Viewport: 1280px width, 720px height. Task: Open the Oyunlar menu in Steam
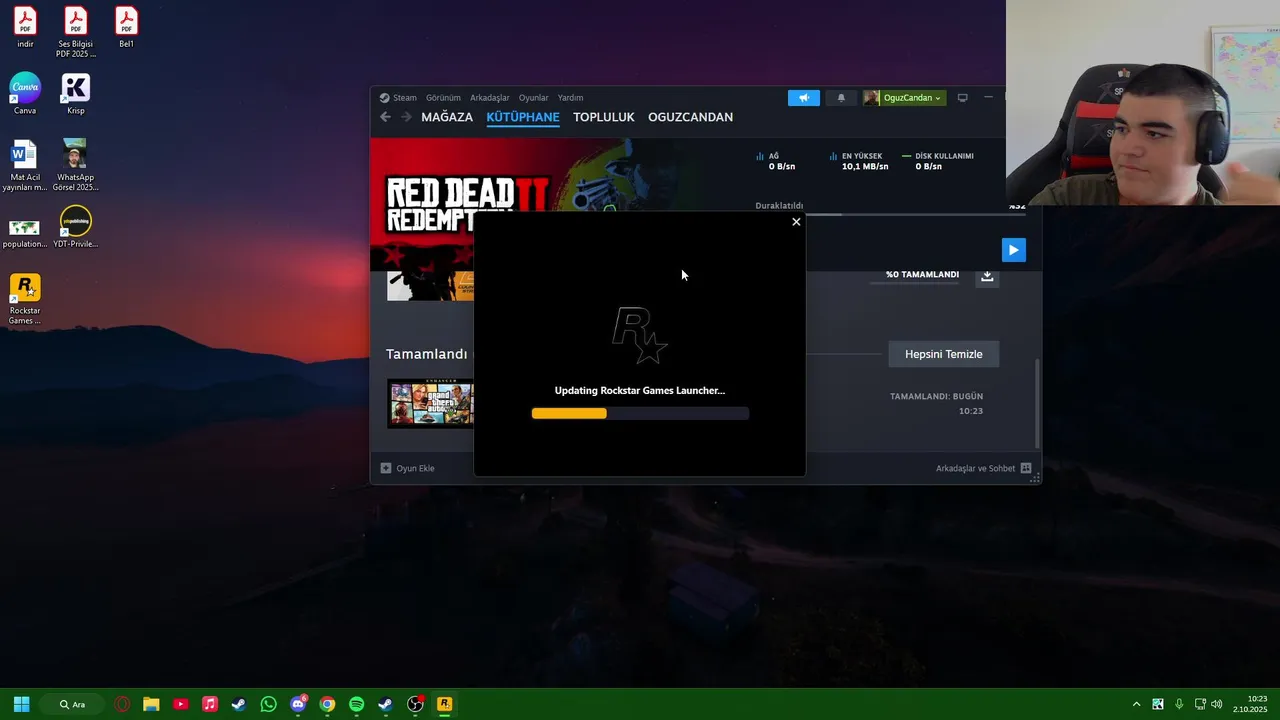pos(533,98)
